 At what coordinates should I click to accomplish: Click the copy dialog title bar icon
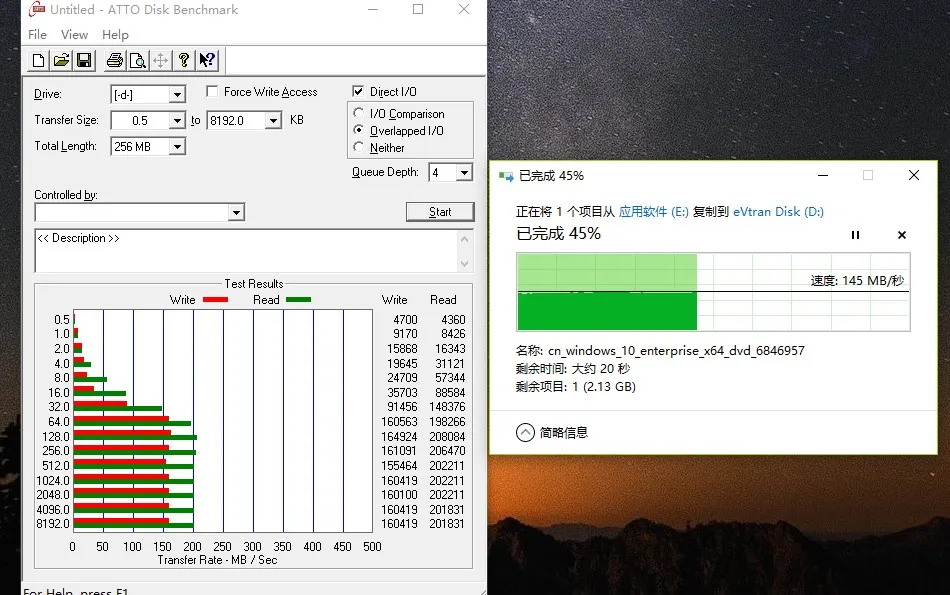(x=506, y=176)
